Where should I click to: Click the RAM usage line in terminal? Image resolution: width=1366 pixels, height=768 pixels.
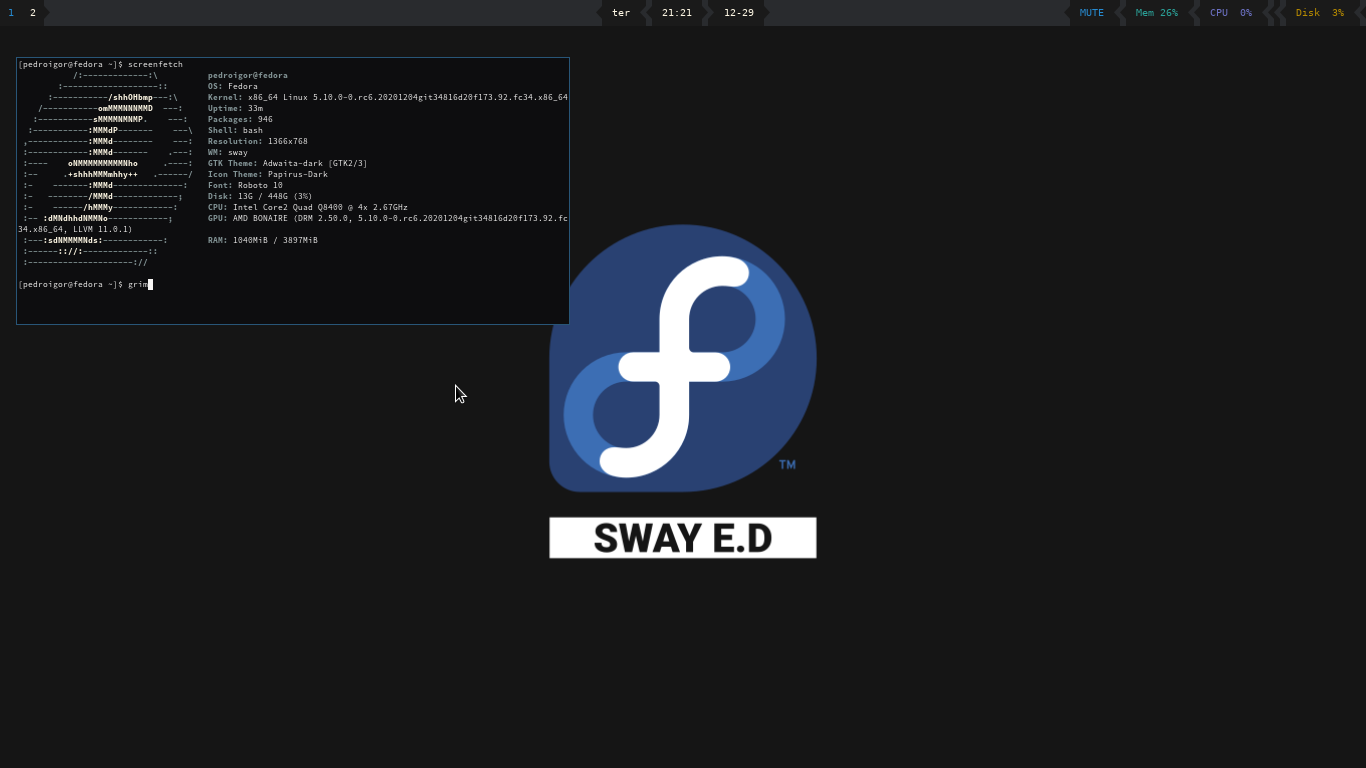tap(262, 241)
